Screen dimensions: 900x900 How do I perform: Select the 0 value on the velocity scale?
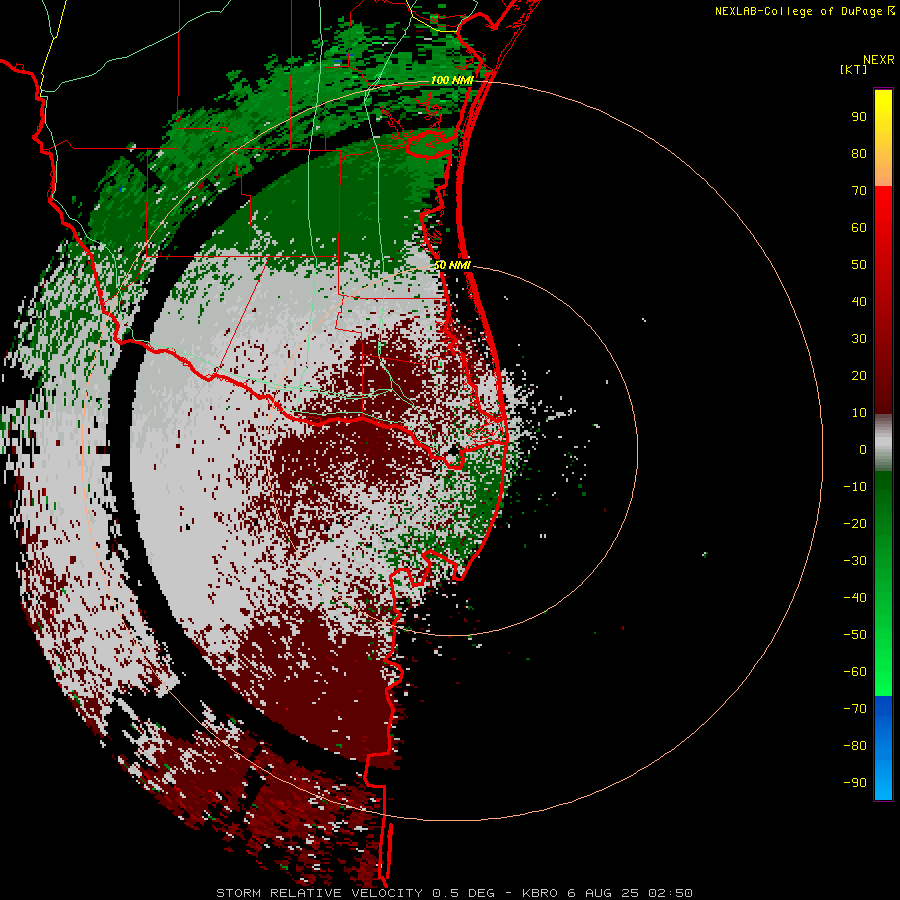click(863, 449)
